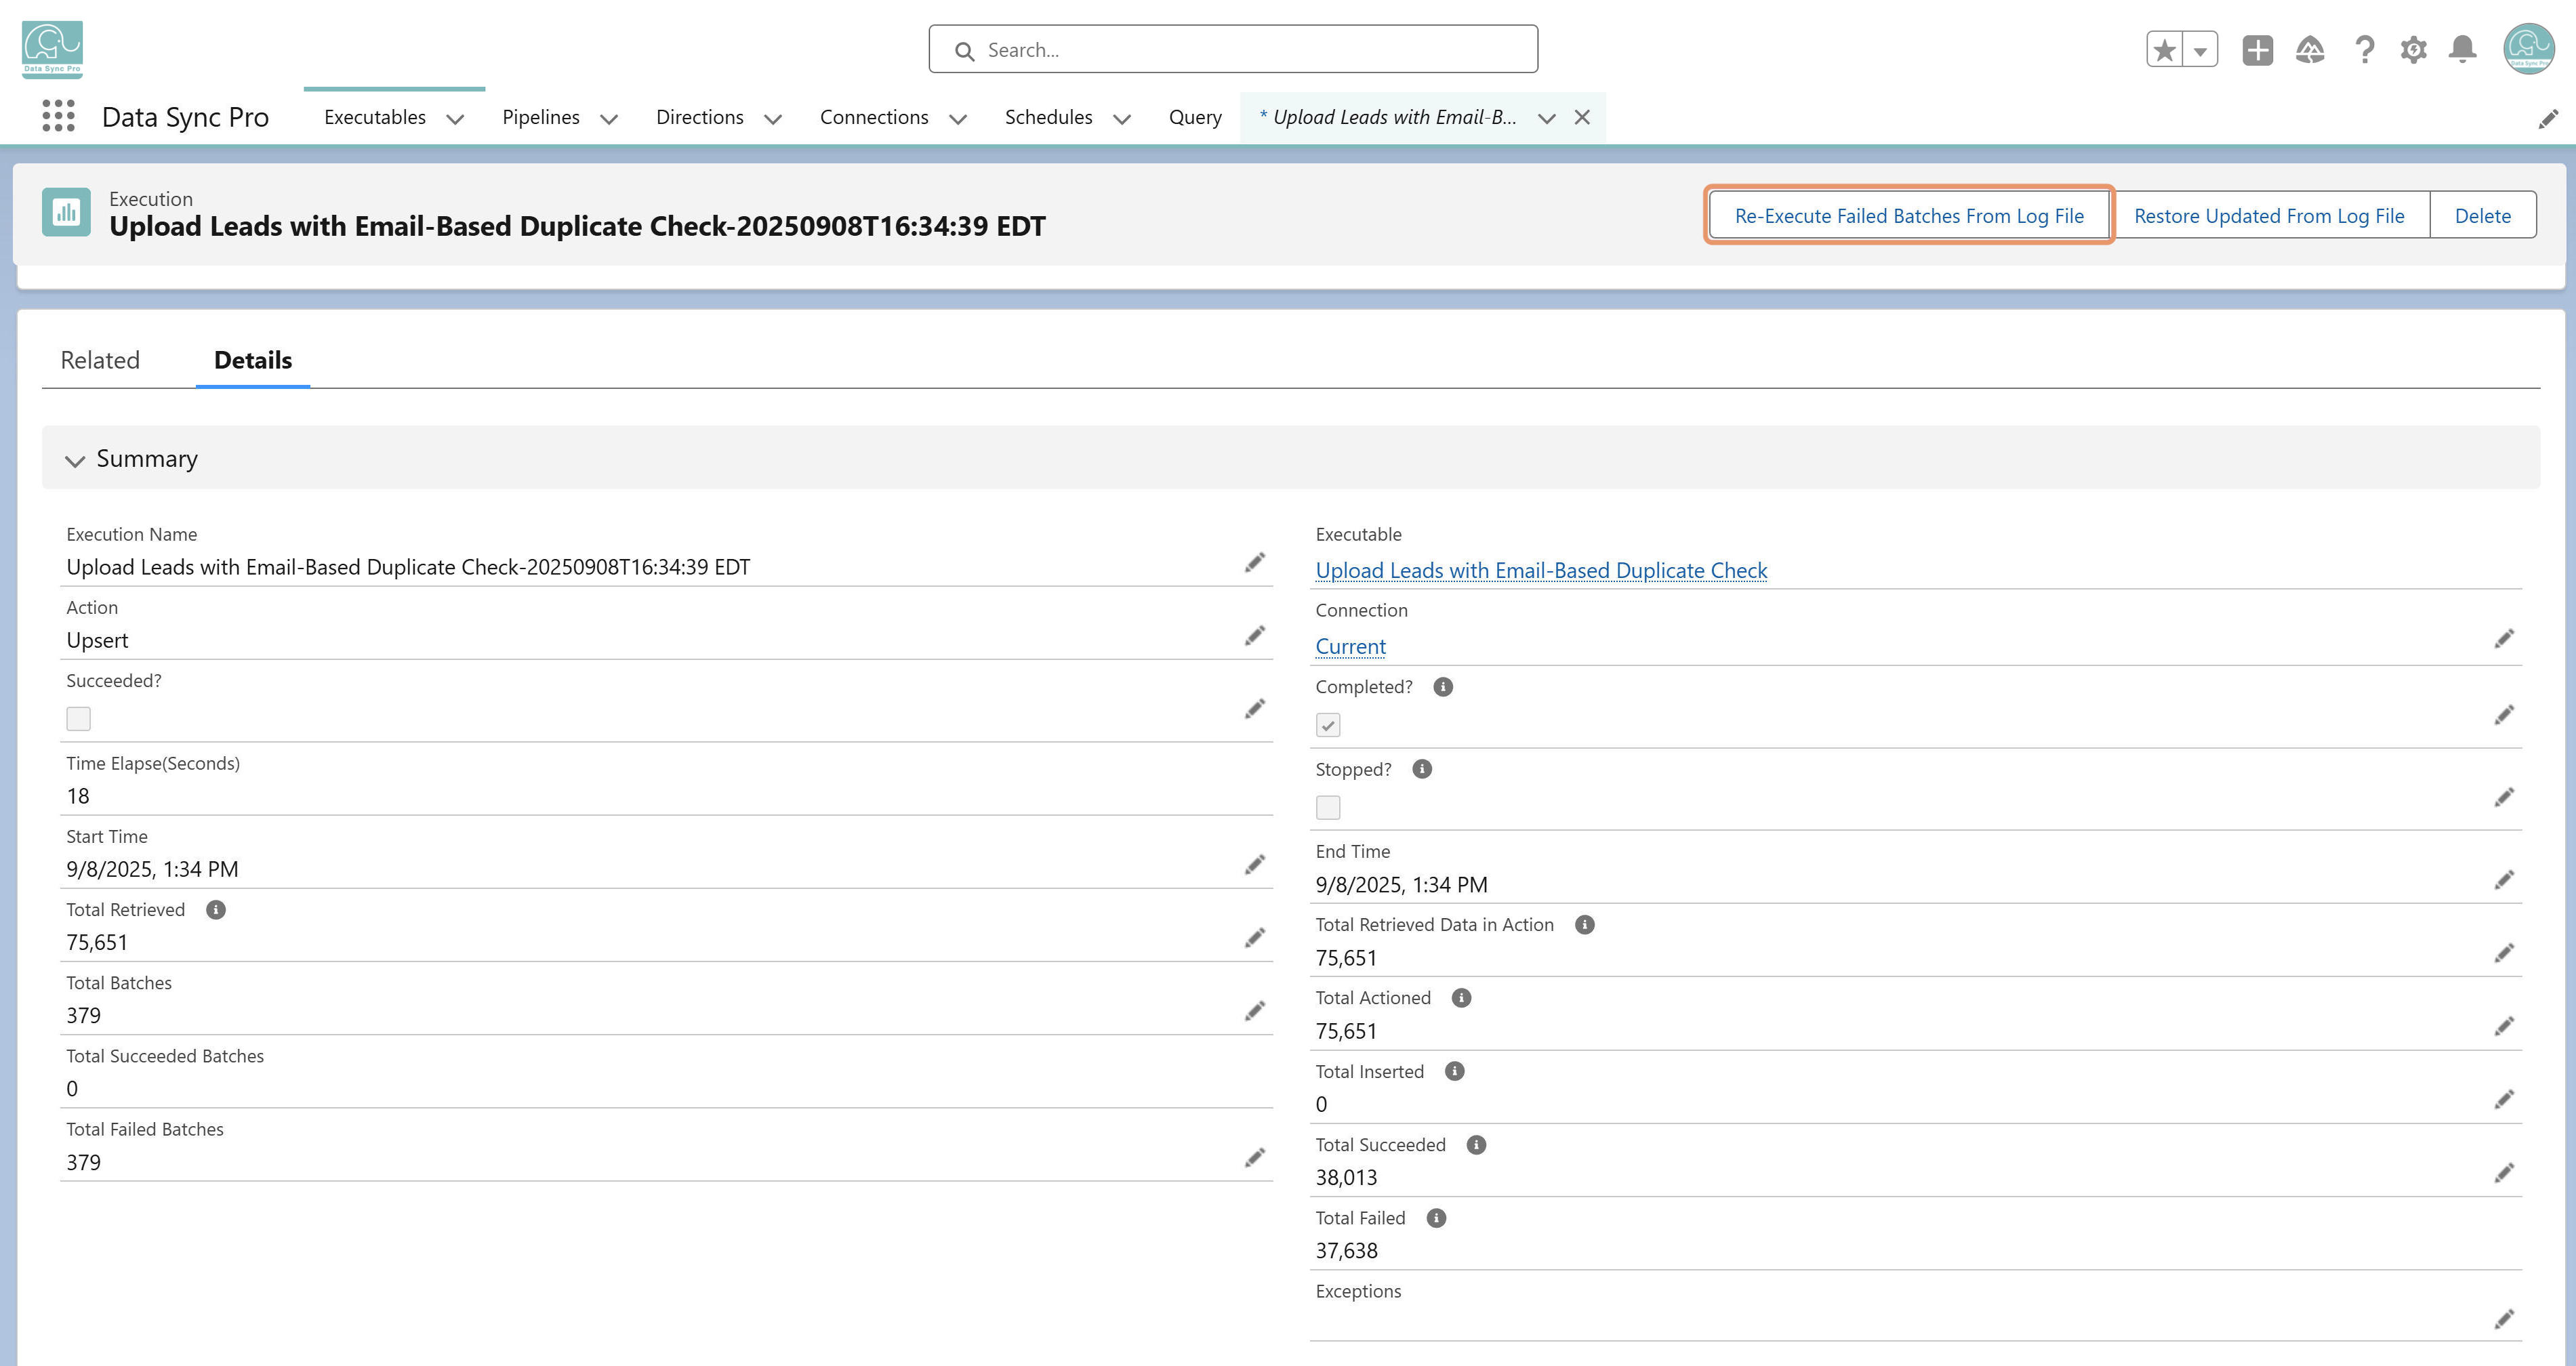2576x1366 pixels.
Task: Click the Favorites star icon
Action: [x=2165, y=50]
